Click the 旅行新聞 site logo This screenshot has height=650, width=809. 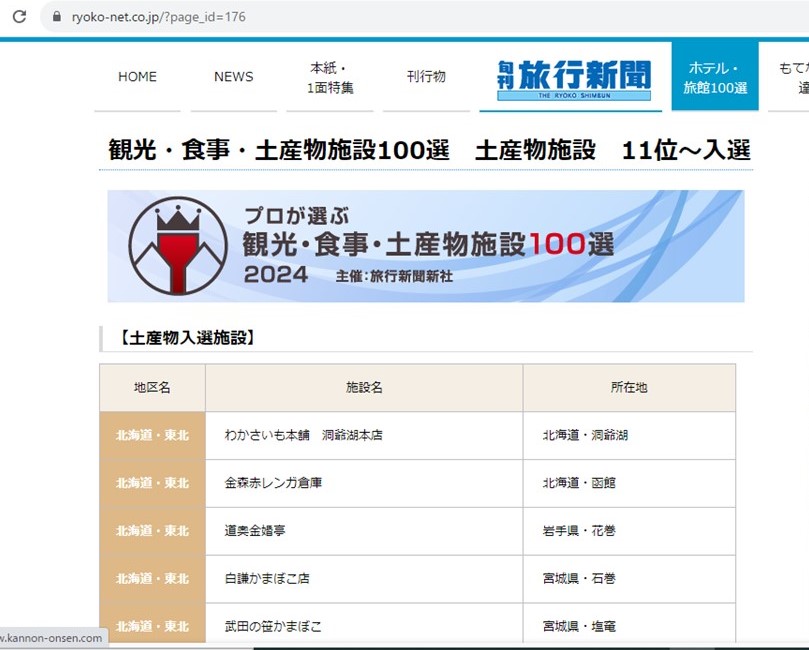pyautogui.click(x=574, y=79)
